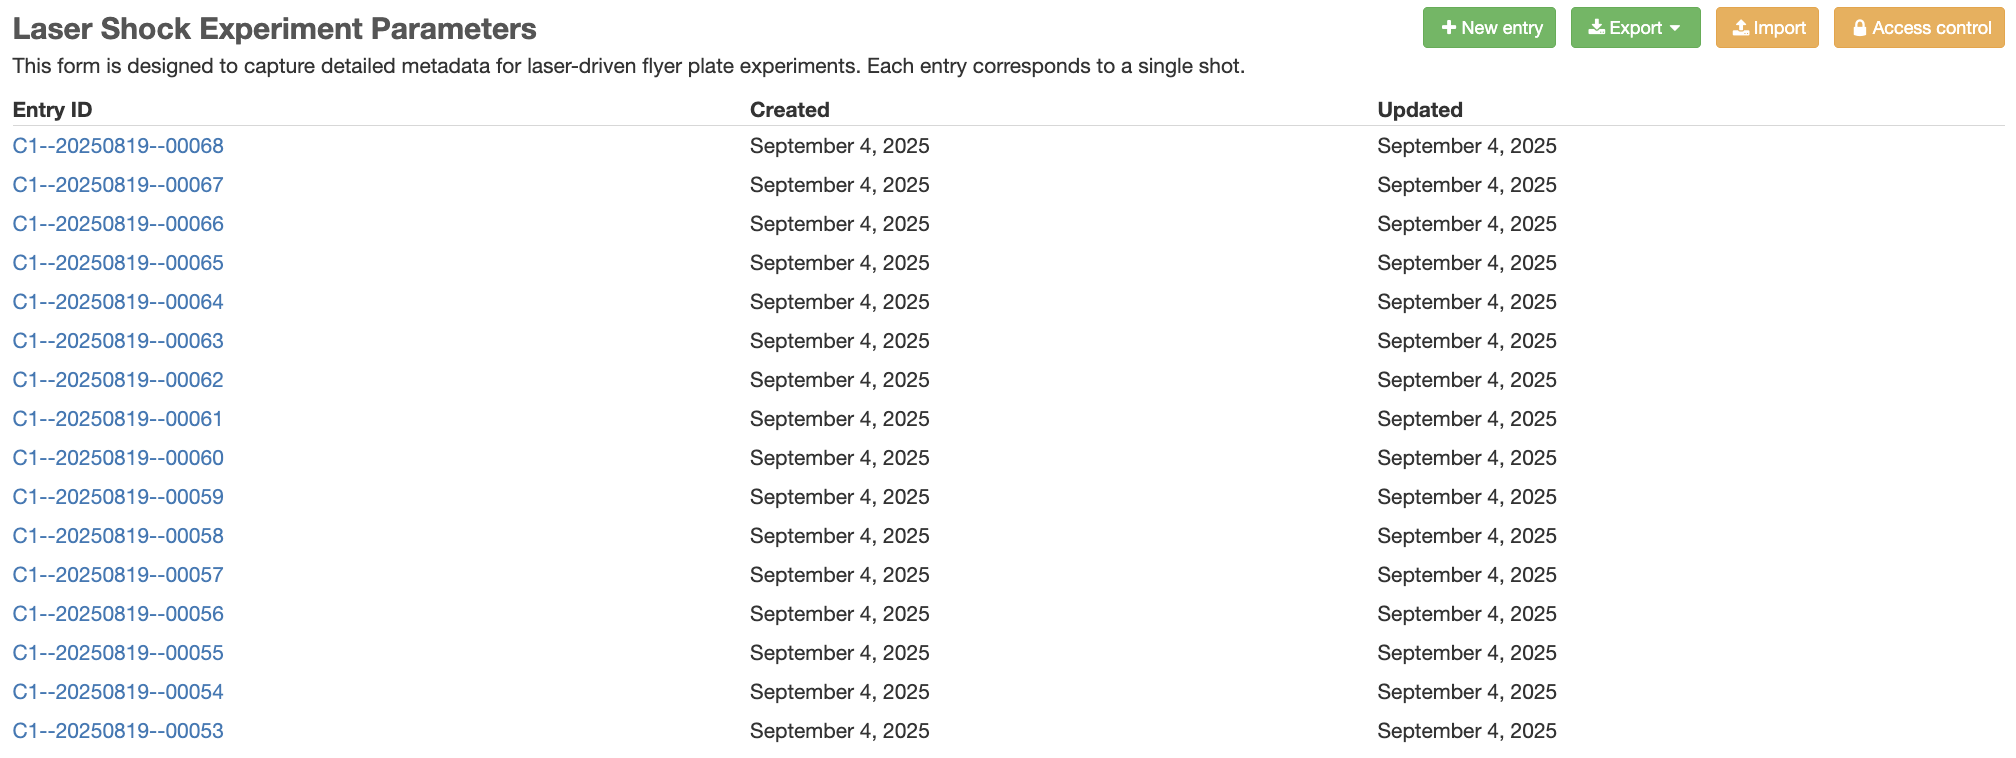Screen dimensions: 2016x758
Task: Click the download icon on Export button
Action: pos(1596,28)
